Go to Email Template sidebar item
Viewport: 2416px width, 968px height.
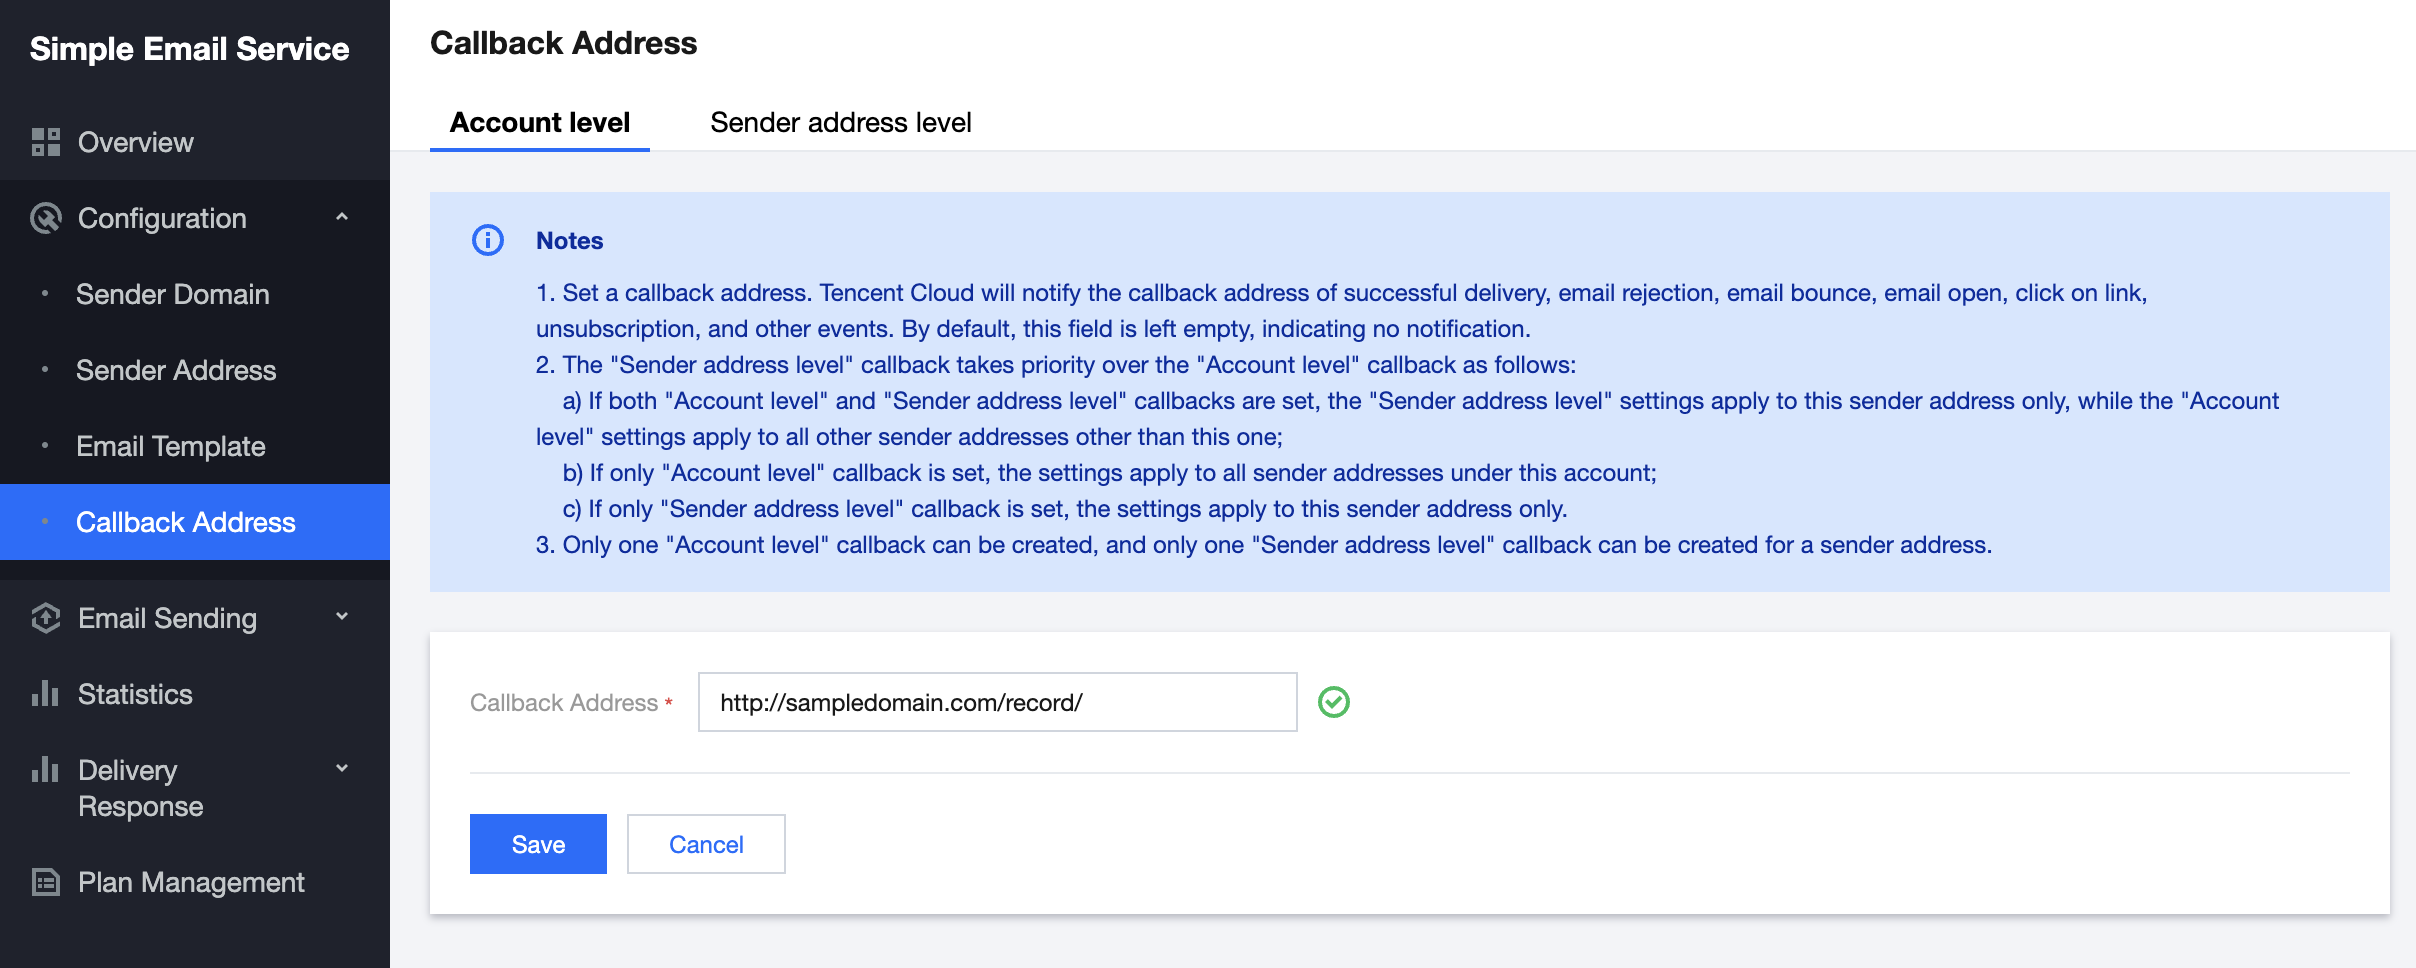[x=171, y=446]
